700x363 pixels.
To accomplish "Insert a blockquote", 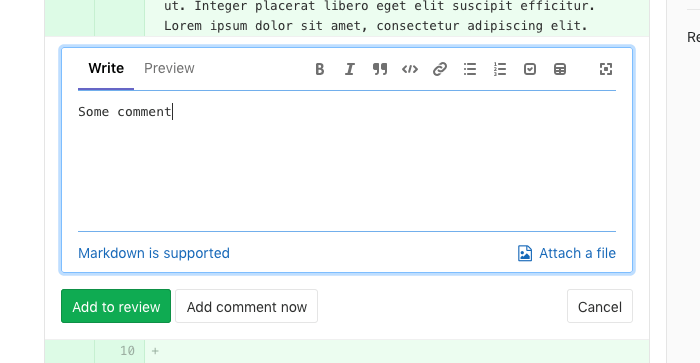I will tap(380, 69).
